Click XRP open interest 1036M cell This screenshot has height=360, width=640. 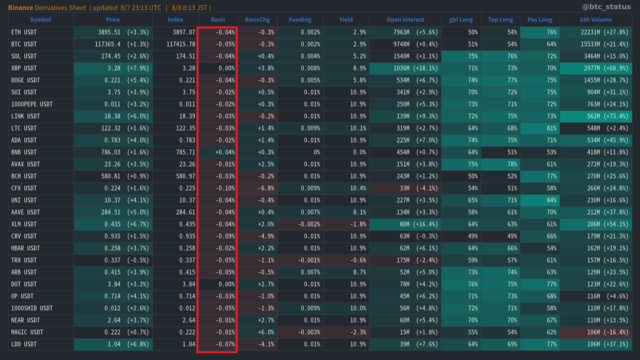coord(405,68)
